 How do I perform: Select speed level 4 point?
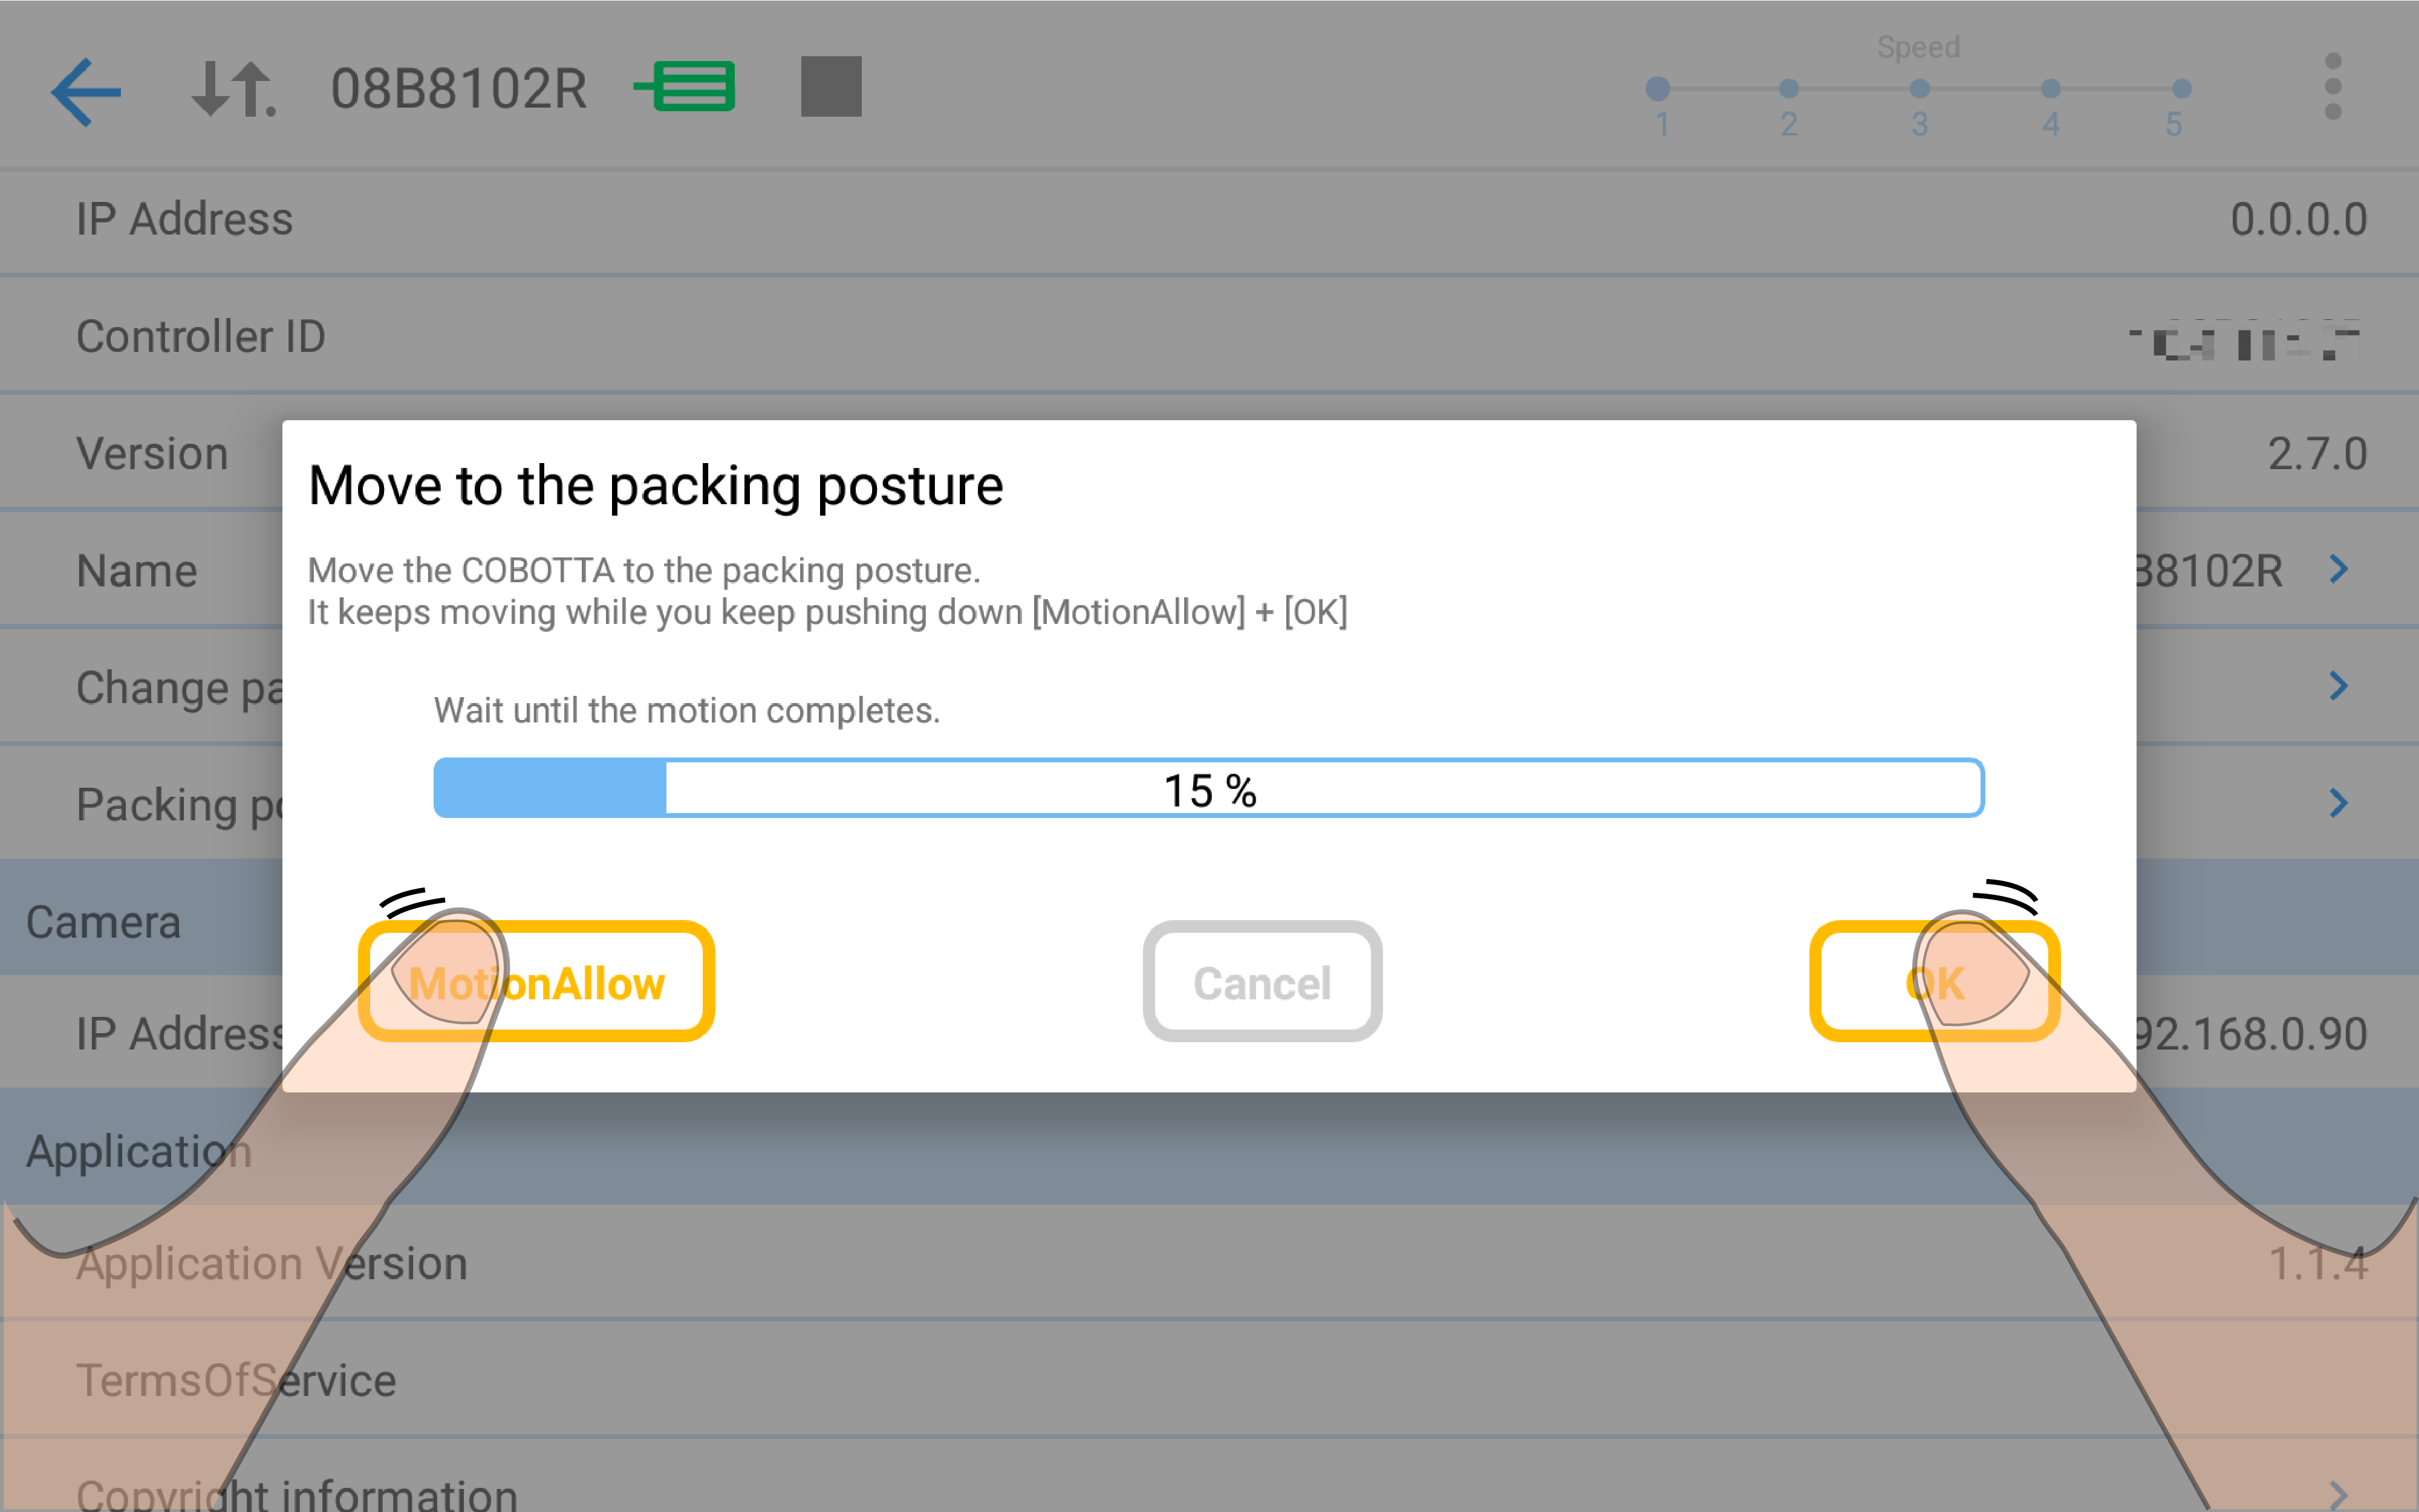[2051, 89]
